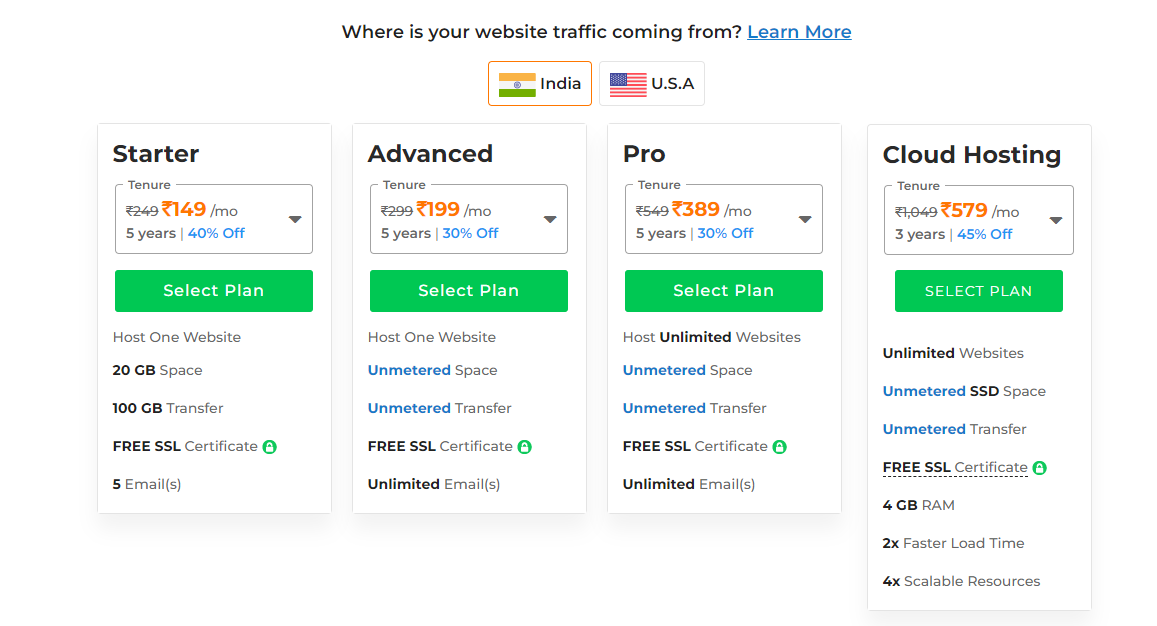
Task: Switch traffic location to U.S.A
Action: pos(652,83)
